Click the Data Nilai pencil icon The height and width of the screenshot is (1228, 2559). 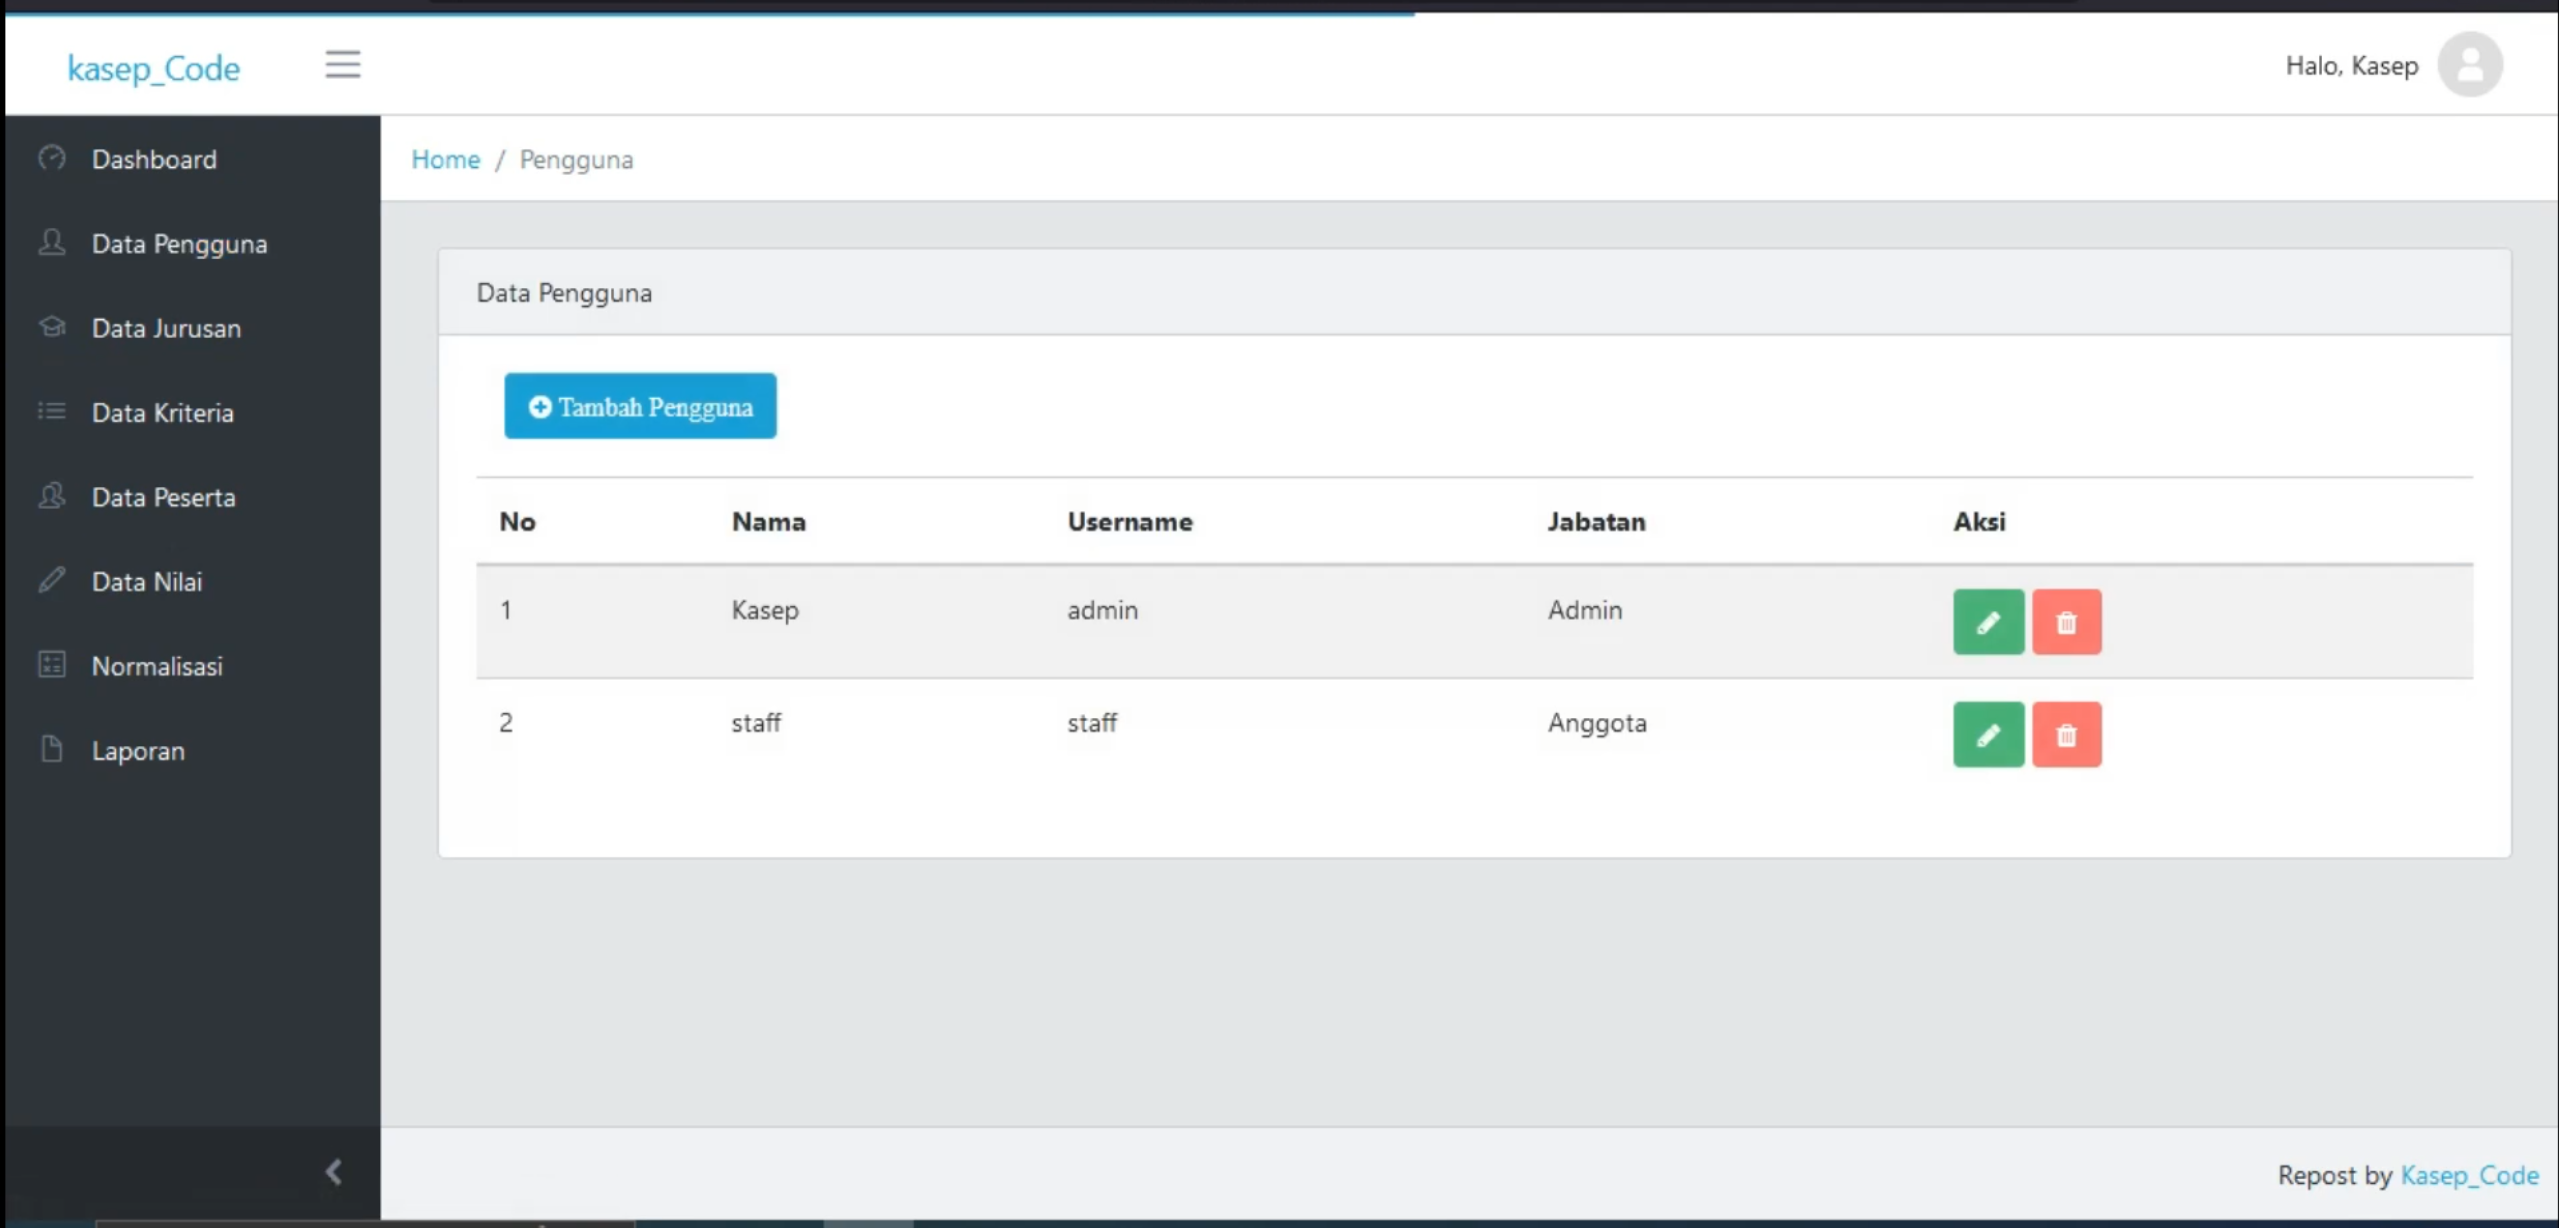click(x=52, y=580)
